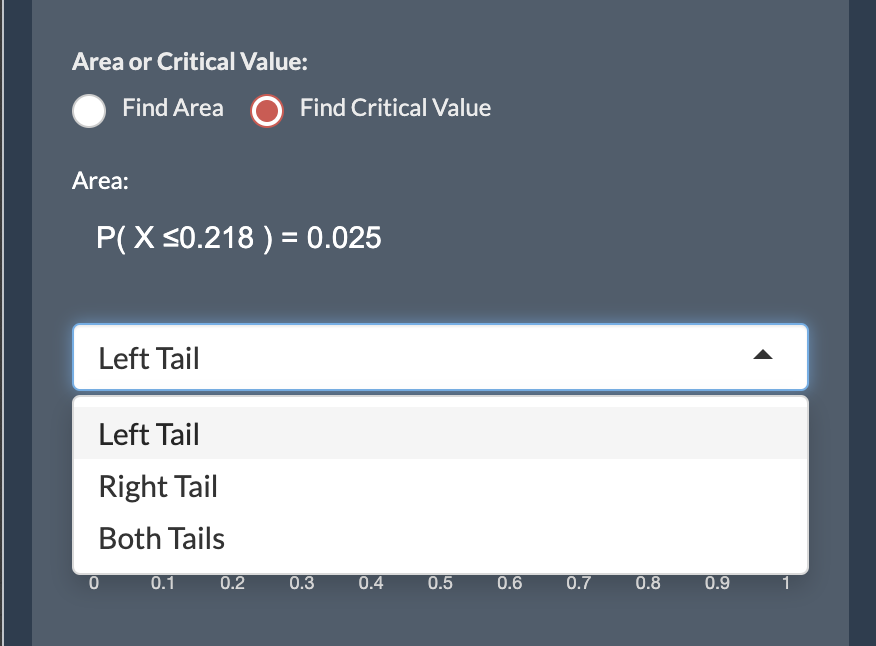The height and width of the screenshot is (646, 876).
Task: Click the 1 mark on the axis
Action: pos(786,583)
